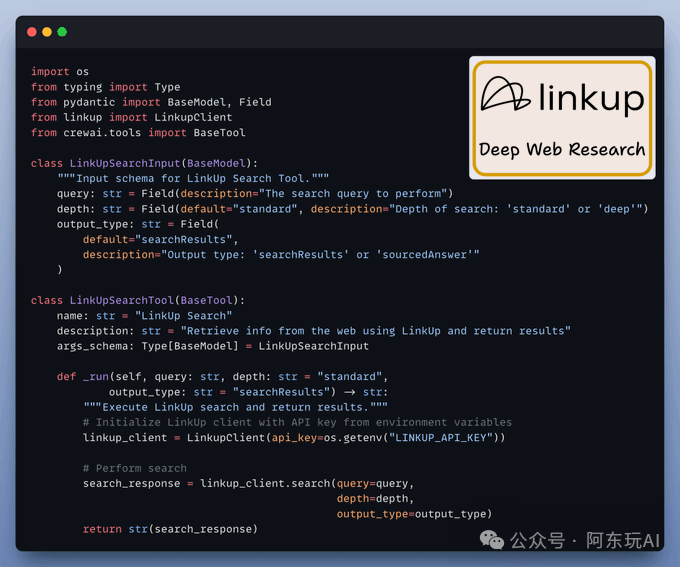The image size is (680, 567).
Task: Click the yellow minimize window dot
Action: (47, 32)
